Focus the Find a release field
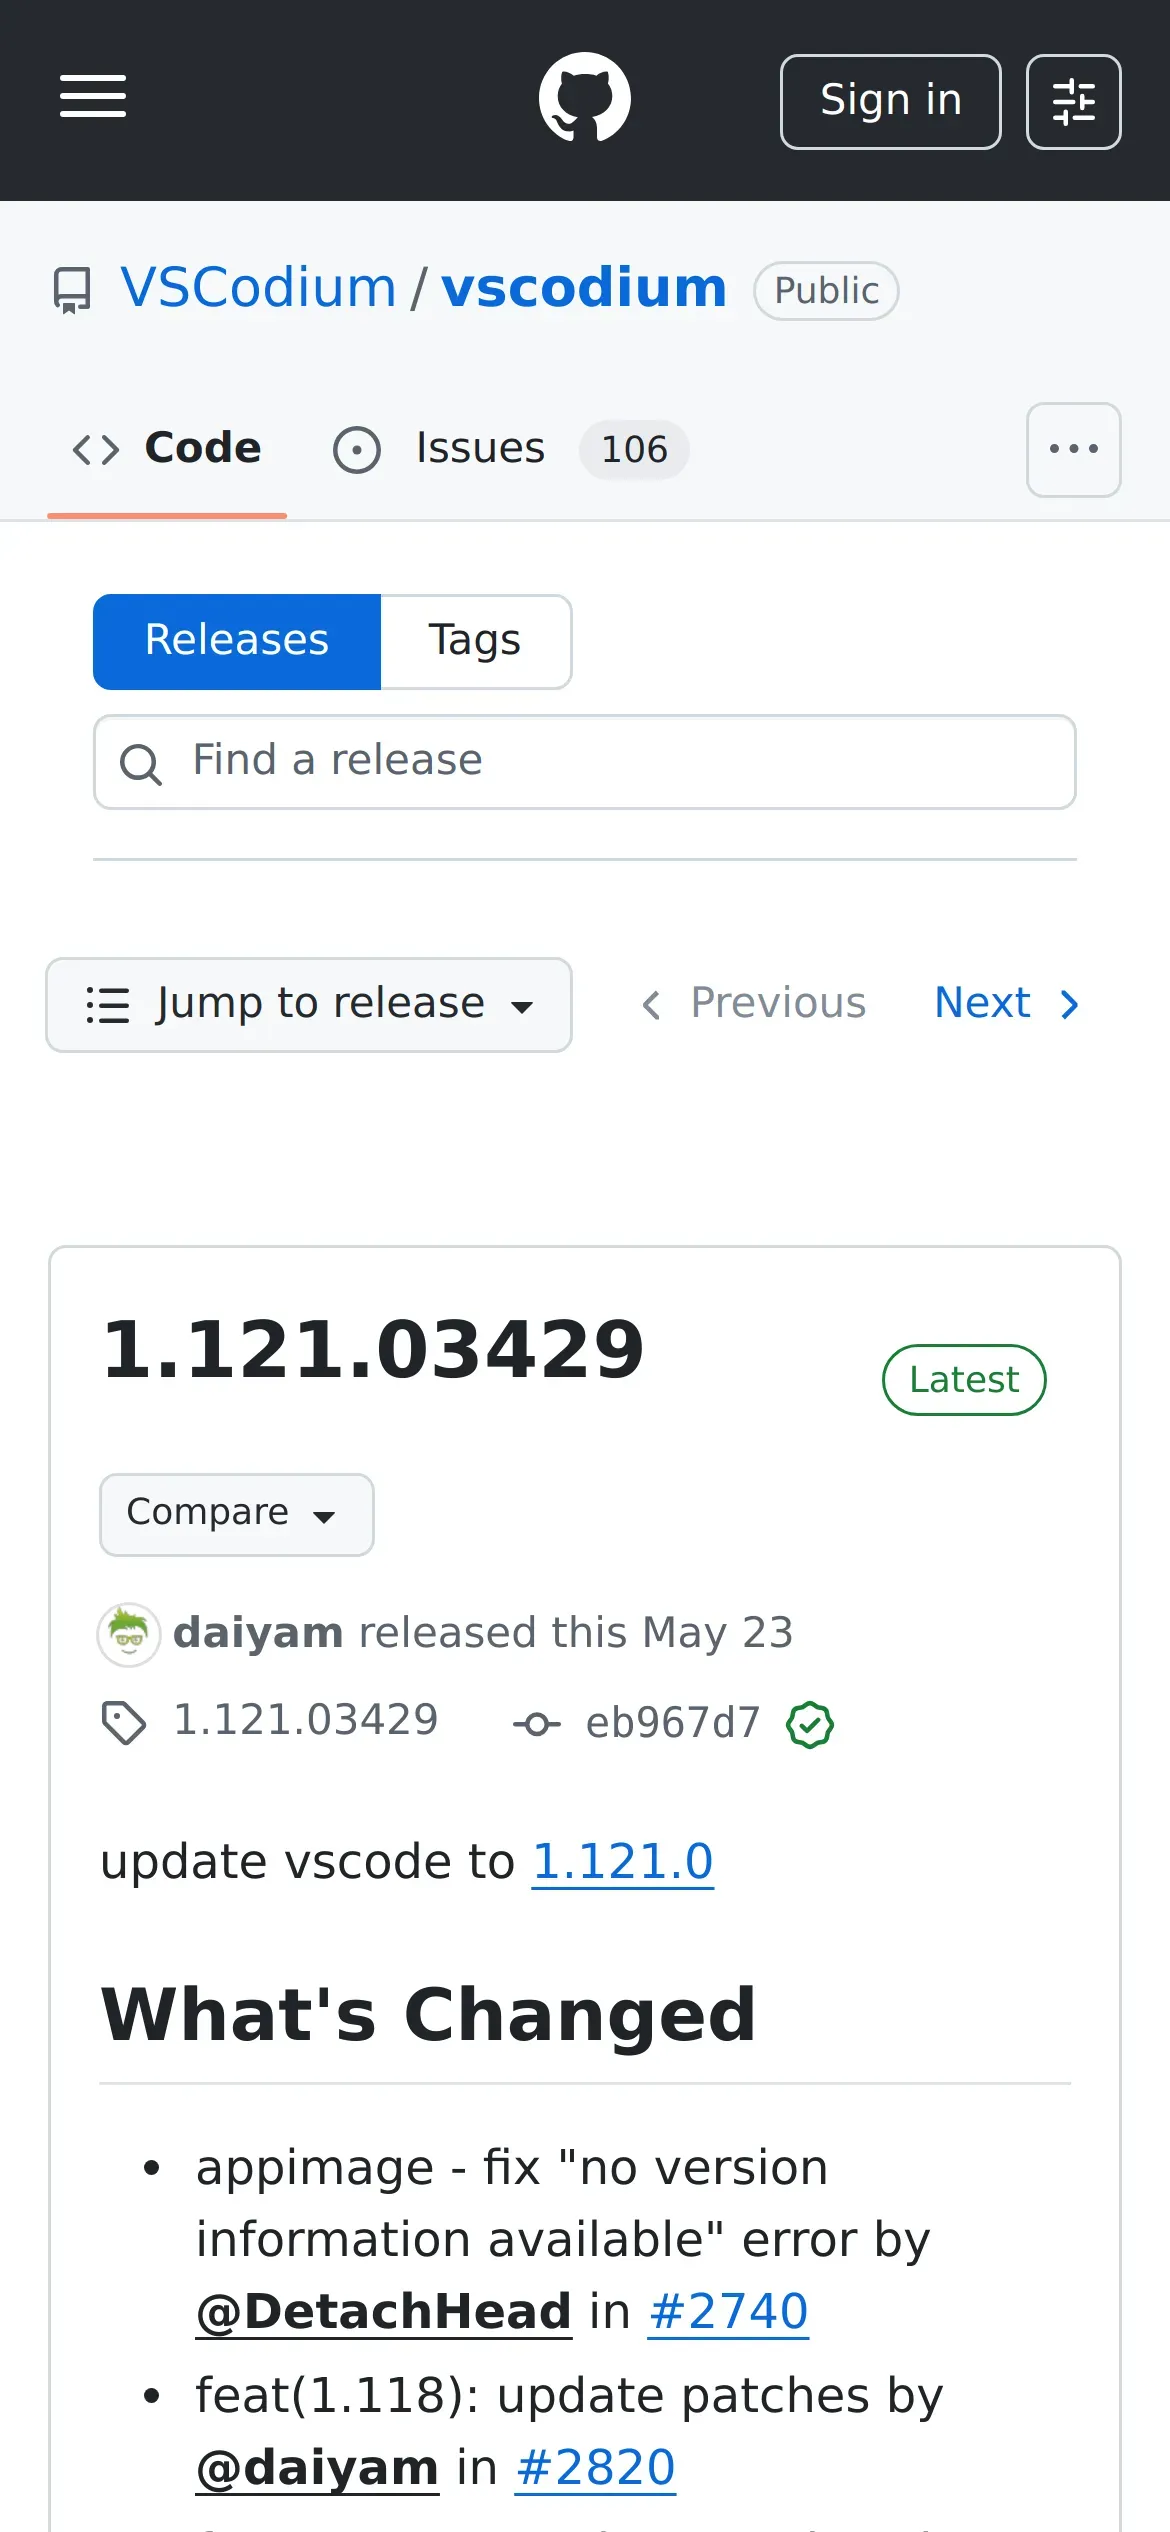Viewport: 1170px width, 2532px height. point(585,762)
